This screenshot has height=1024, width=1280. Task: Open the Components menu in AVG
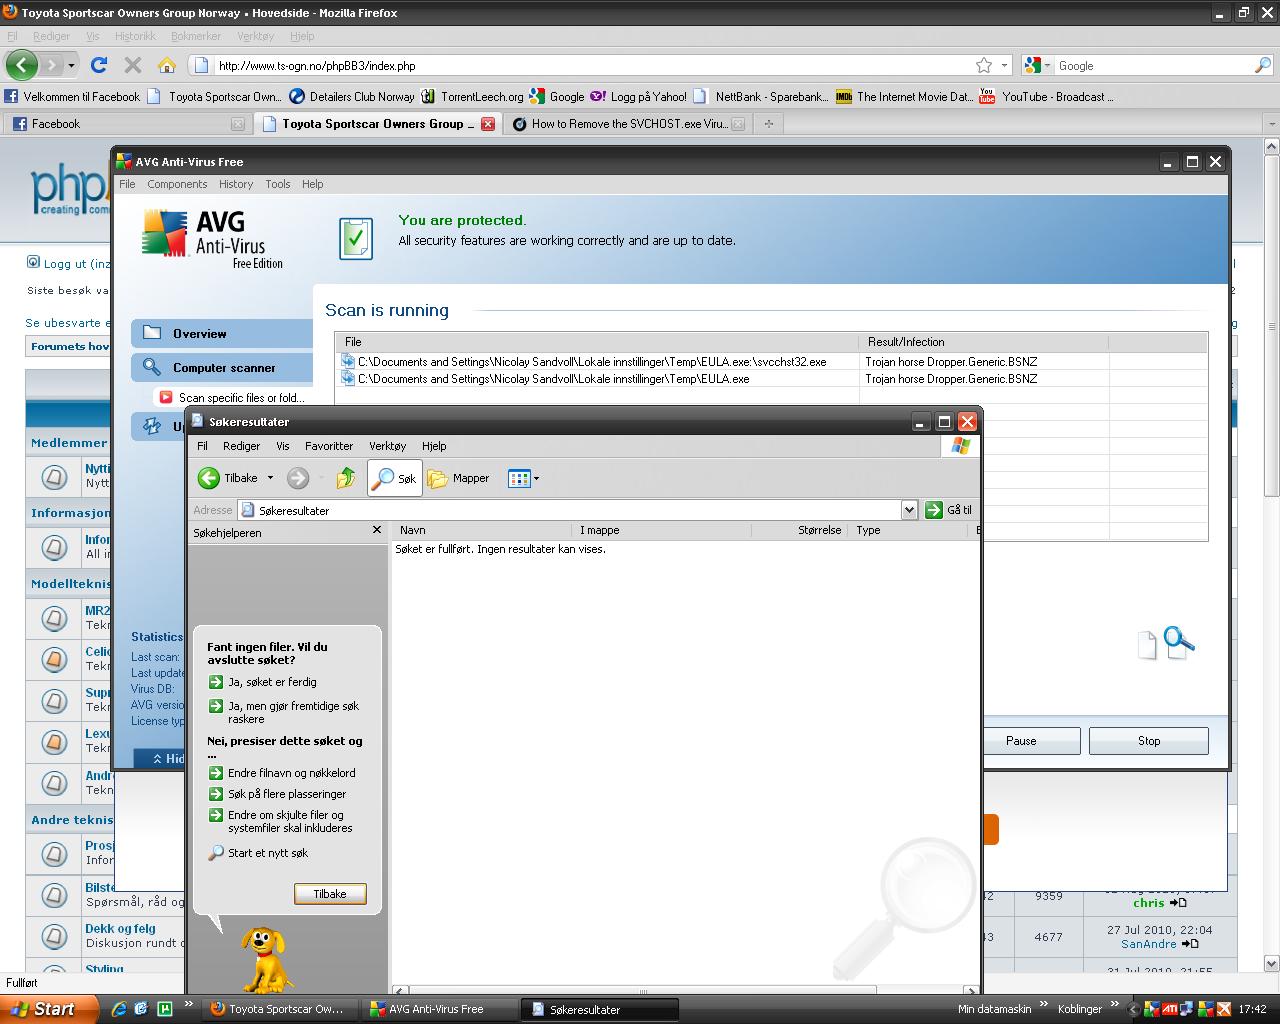[177, 184]
